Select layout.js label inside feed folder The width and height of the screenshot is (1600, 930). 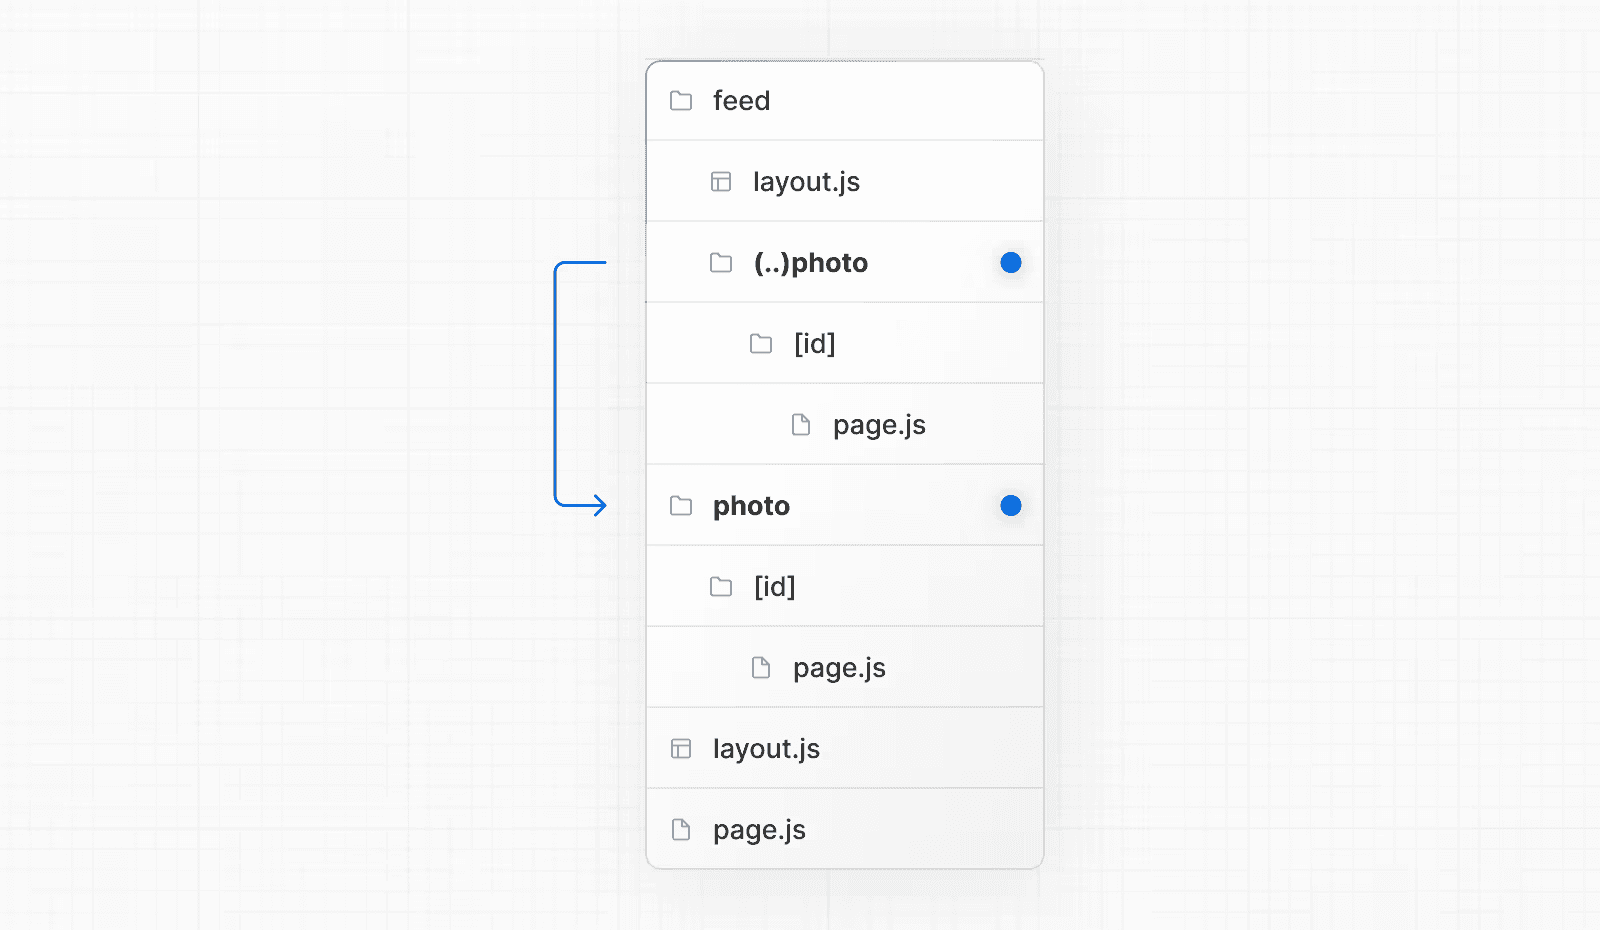(806, 182)
